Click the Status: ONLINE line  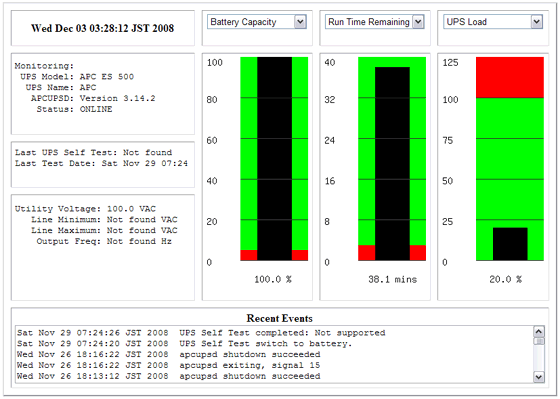74,109
